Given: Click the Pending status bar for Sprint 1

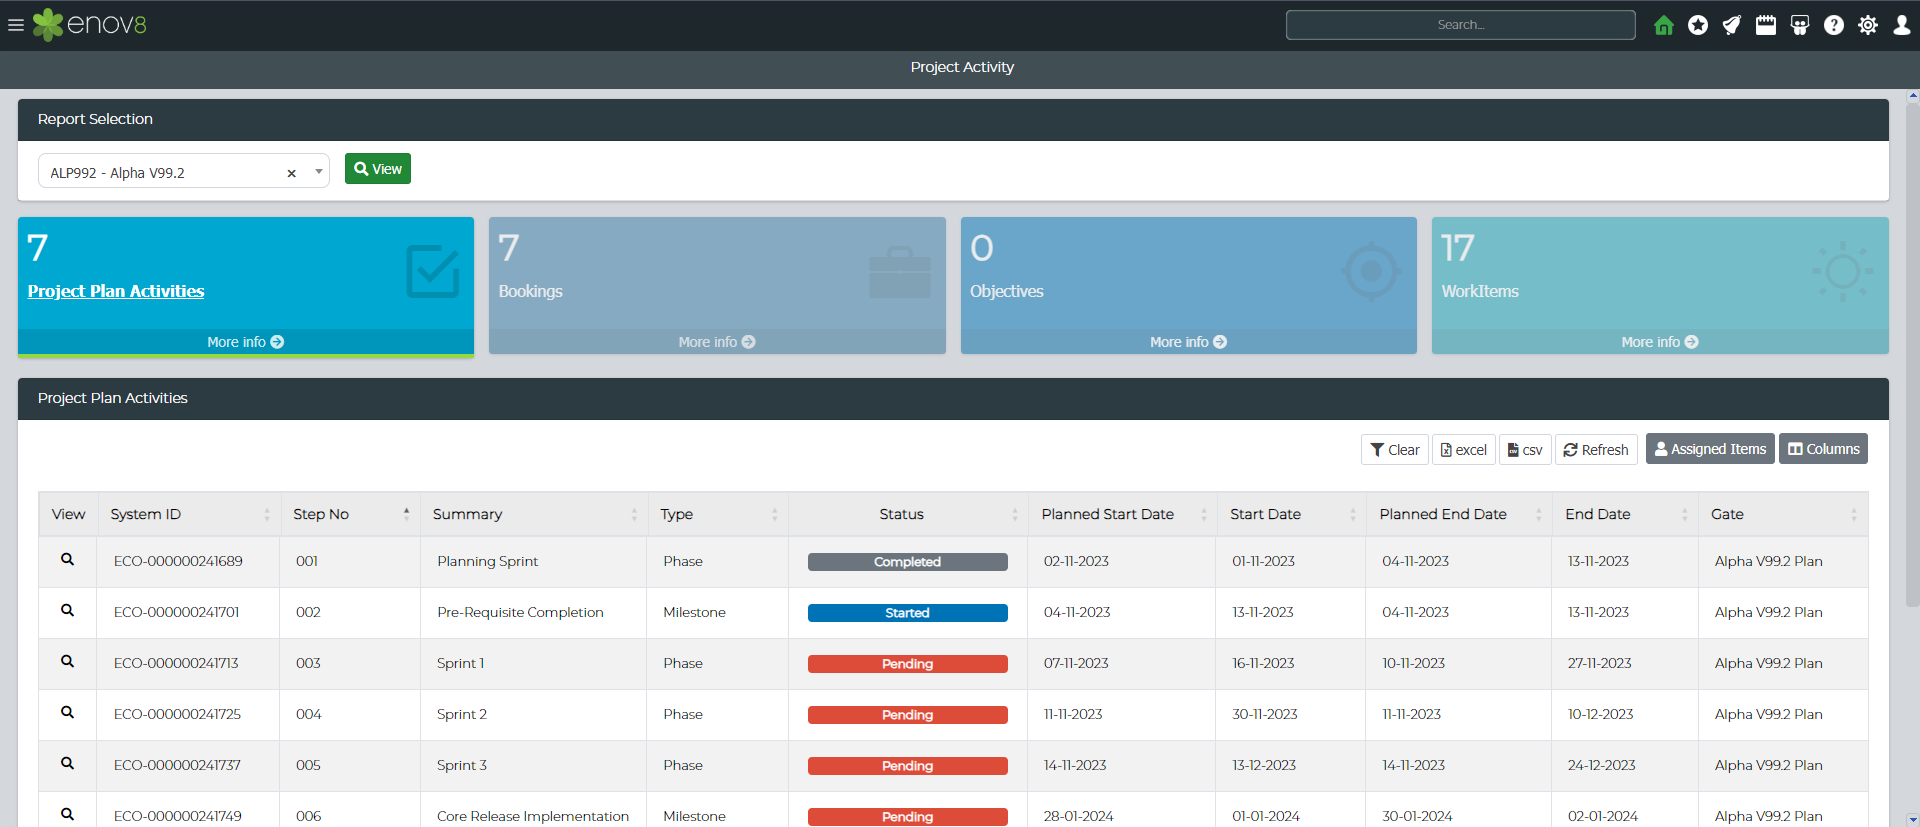Looking at the screenshot, I should pos(908,664).
